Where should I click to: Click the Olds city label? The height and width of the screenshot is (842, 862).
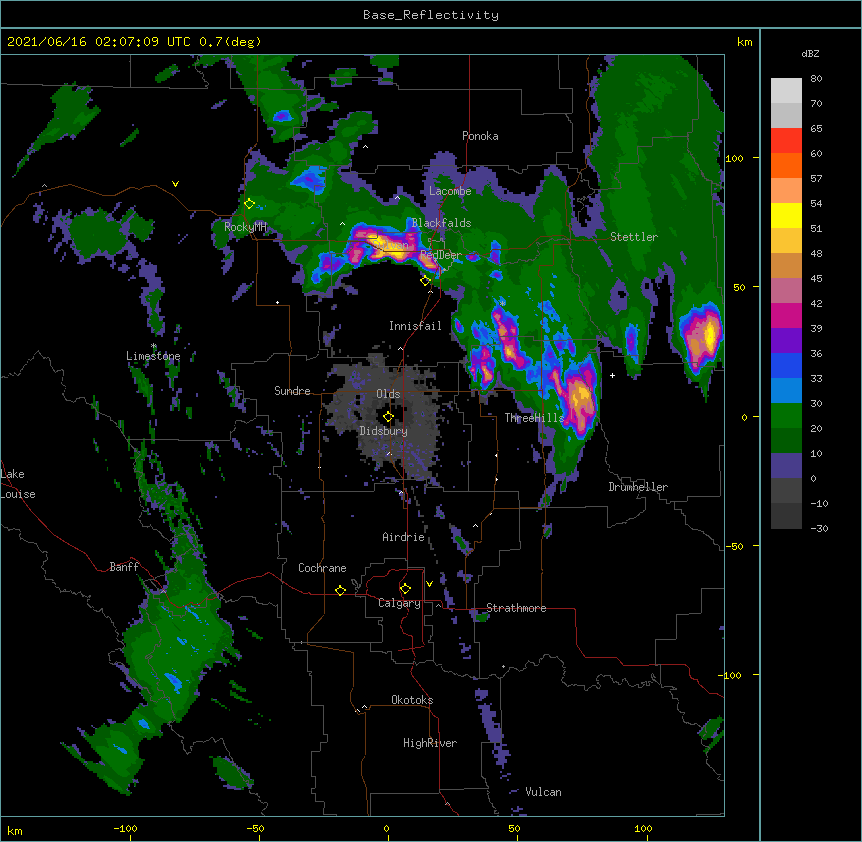(388, 394)
